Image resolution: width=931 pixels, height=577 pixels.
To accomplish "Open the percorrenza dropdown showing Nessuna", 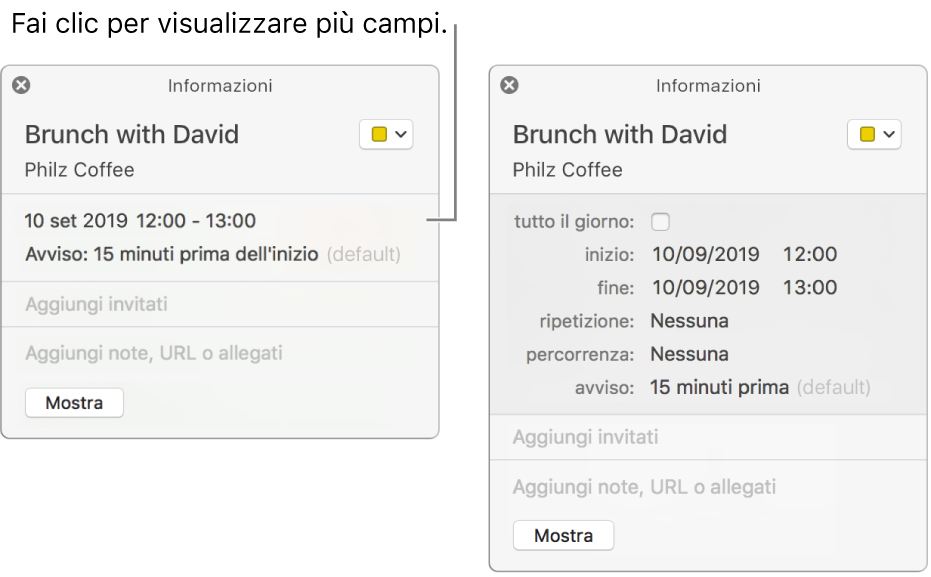I will point(690,354).
